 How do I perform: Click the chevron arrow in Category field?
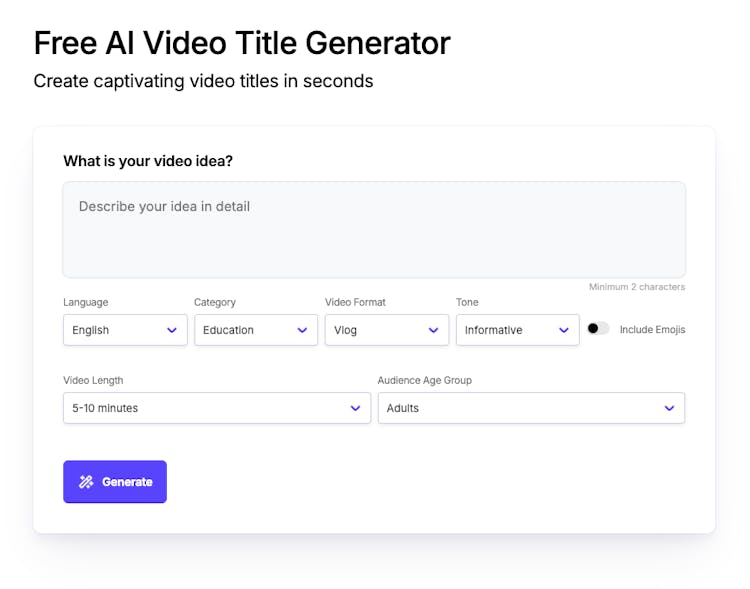[302, 330]
